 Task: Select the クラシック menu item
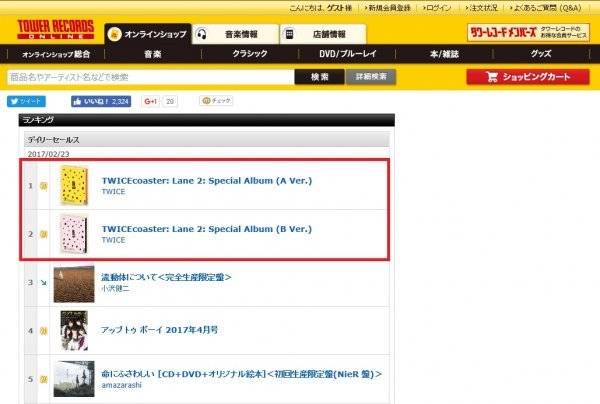[x=250, y=54]
